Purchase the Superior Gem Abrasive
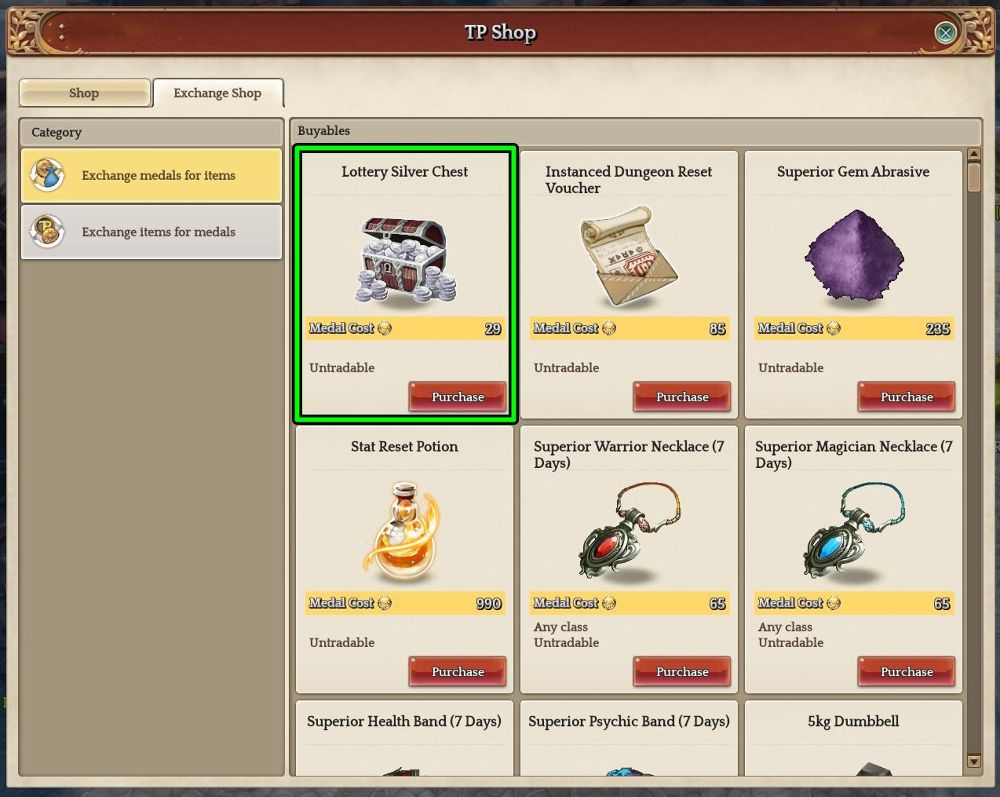This screenshot has height=797, width=1000. [906, 397]
